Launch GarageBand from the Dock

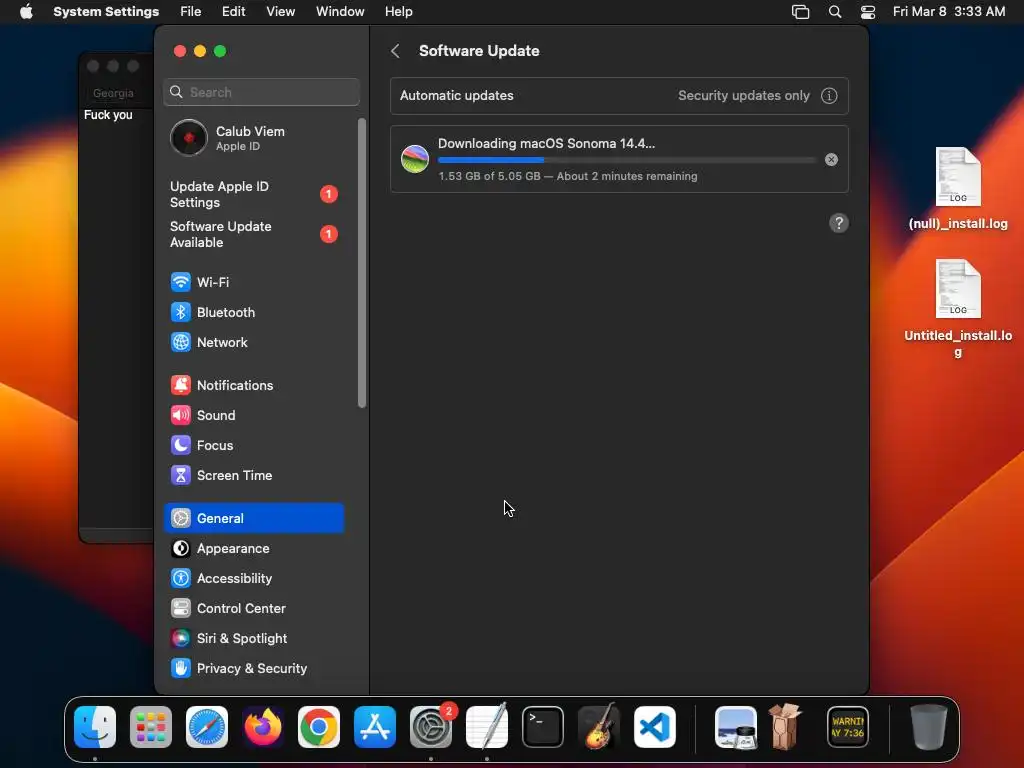[599, 727]
